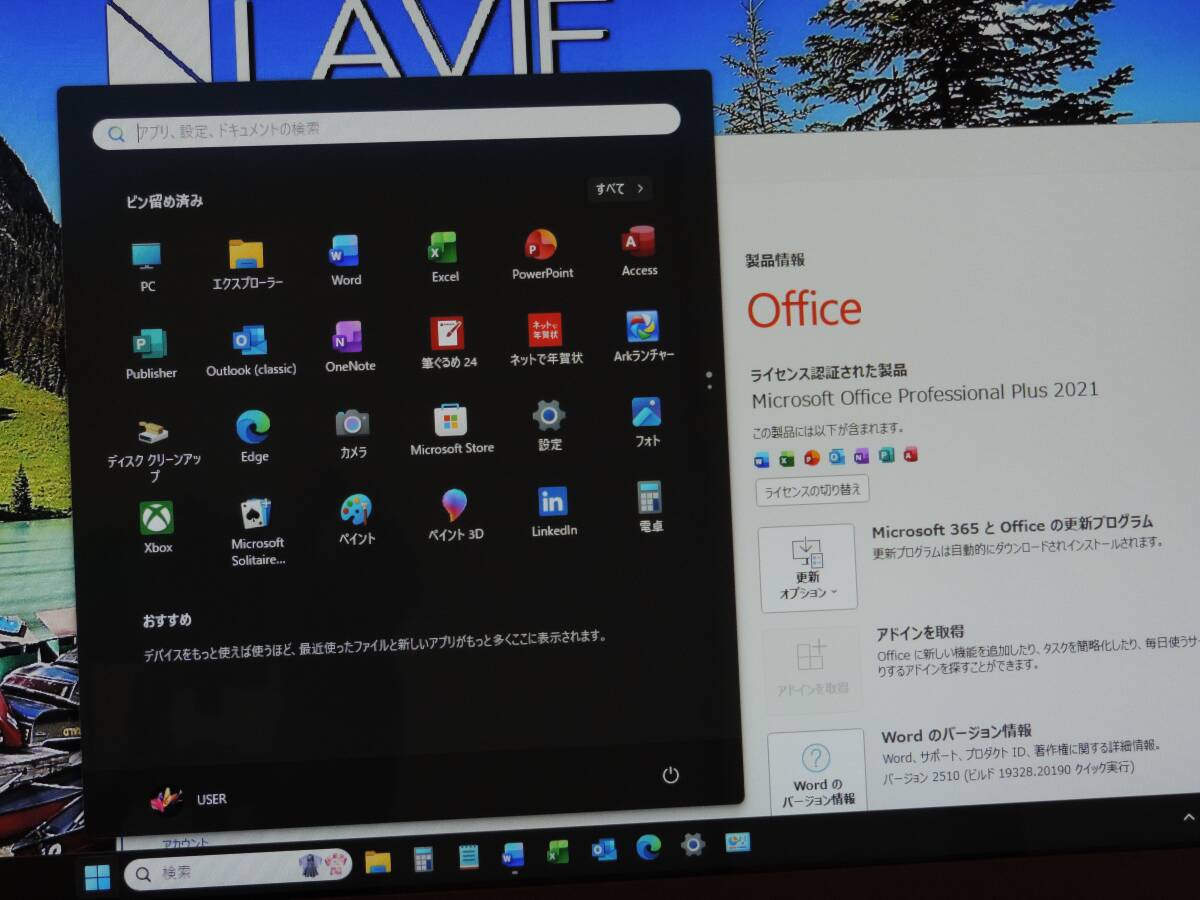This screenshot has height=900, width=1200.
Task: Open the PC pinned app
Action: point(147,267)
